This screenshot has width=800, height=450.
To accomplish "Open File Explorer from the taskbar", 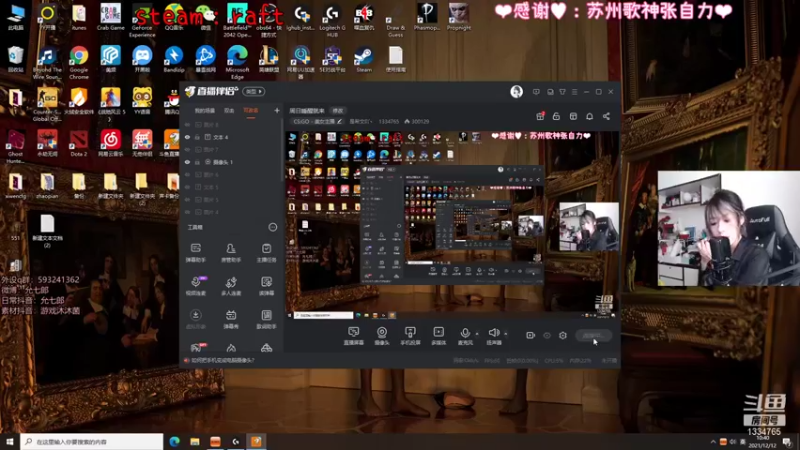I will (195, 442).
